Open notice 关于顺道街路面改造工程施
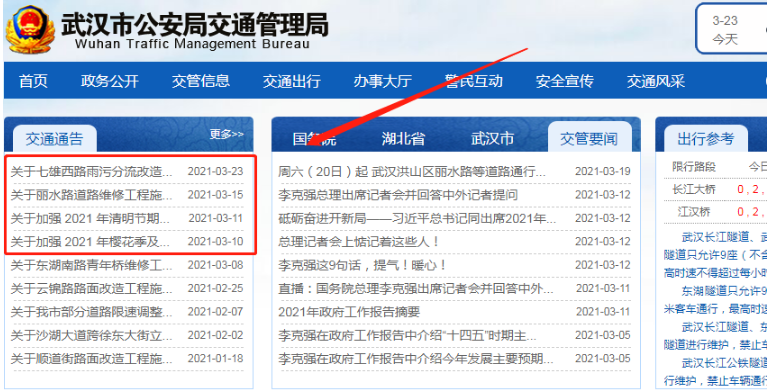This screenshot has width=769, height=390. pyautogui.click(x=92, y=359)
